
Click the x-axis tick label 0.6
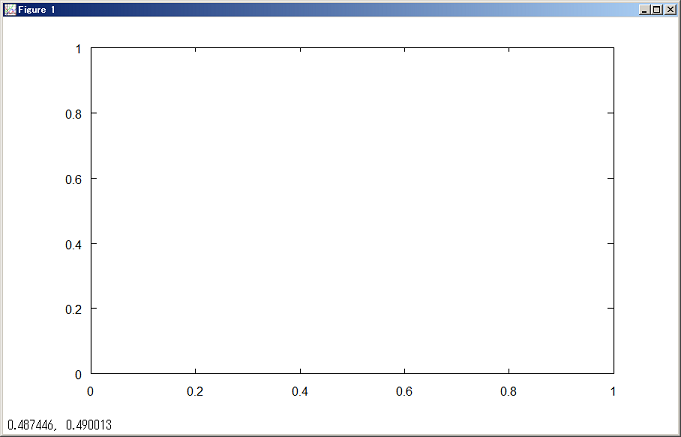coord(404,392)
